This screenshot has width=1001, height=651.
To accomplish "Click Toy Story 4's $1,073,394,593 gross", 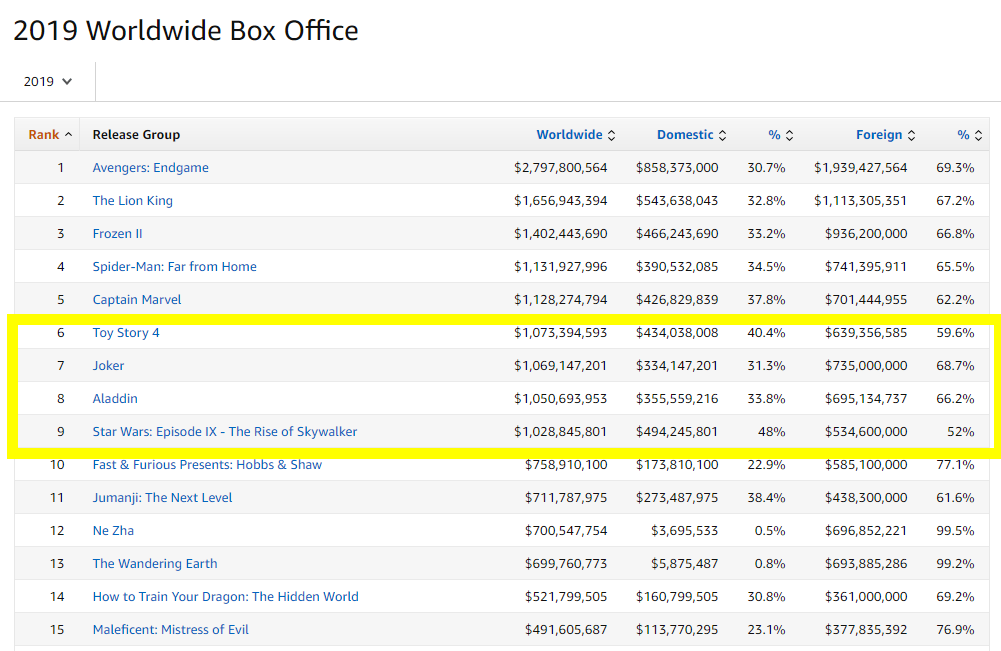I will pyautogui.click(x=561, y=333).
